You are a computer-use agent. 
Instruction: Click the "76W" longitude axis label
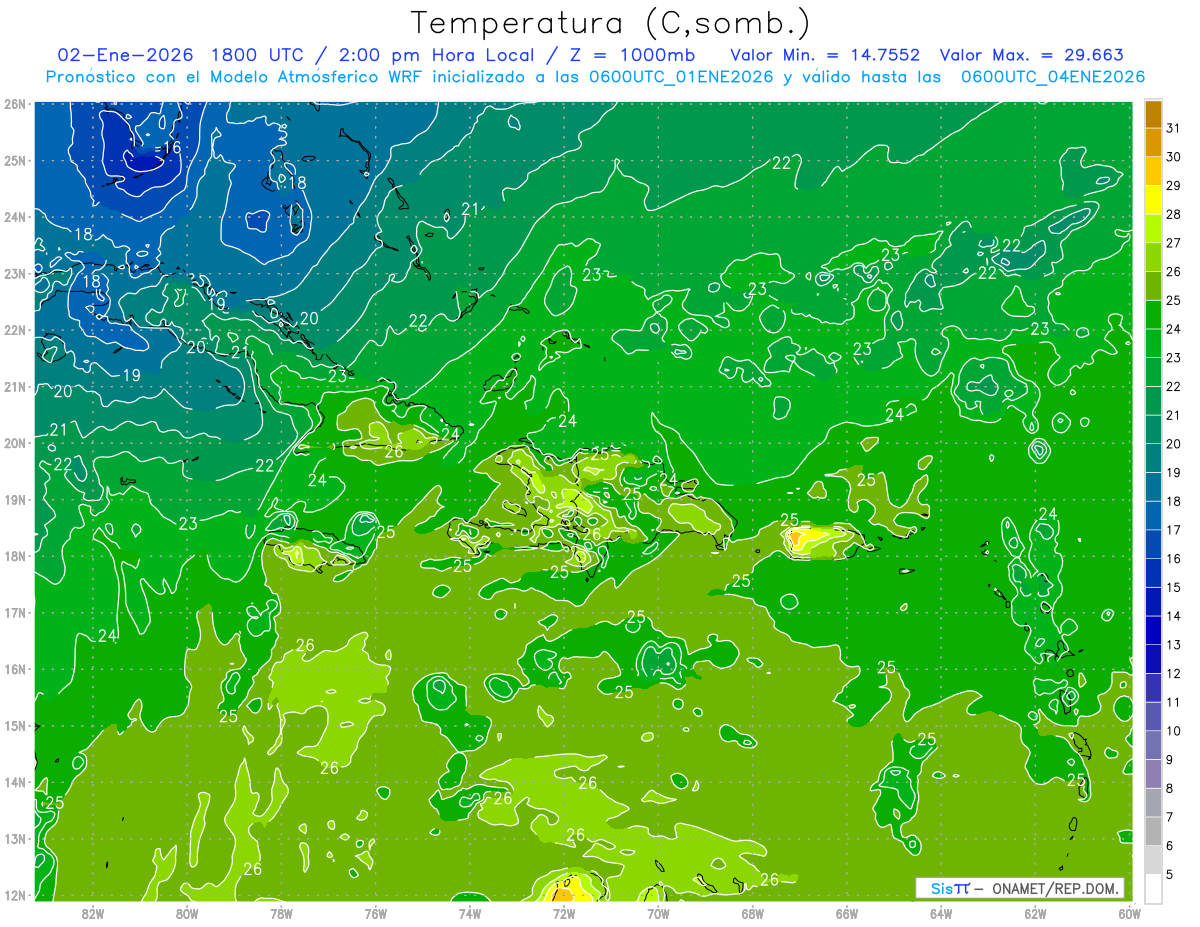click(x=376, y=913)
